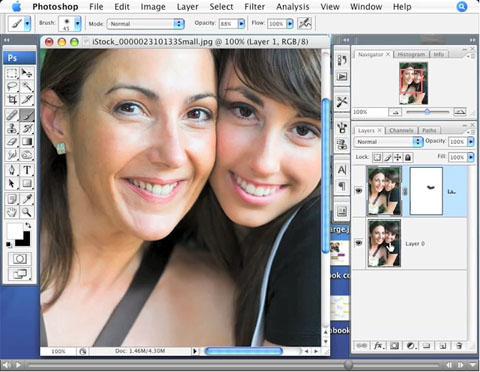Toggle lock image pixels
This screenshot has width=480, height=372.
point(387,157)
